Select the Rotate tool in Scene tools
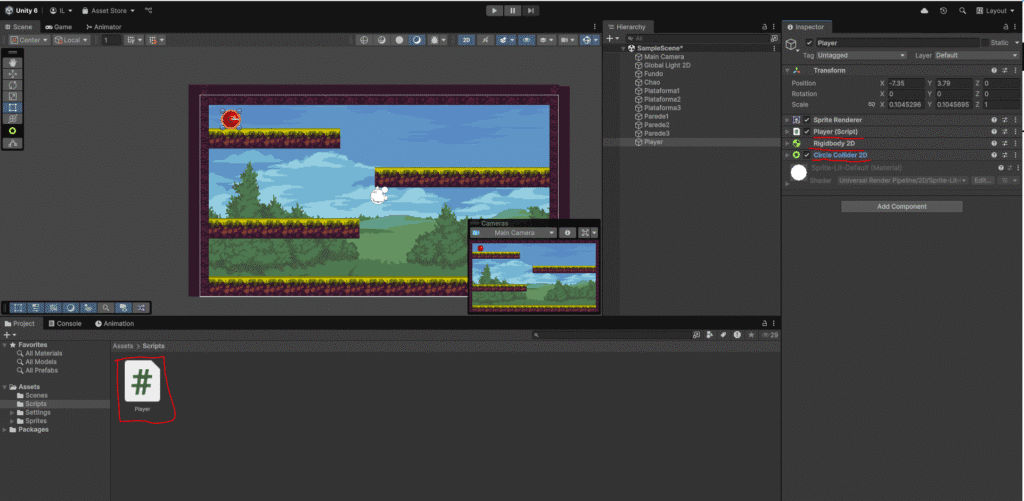Viewport: 1024px width, 501px height. tap(13, 85)
